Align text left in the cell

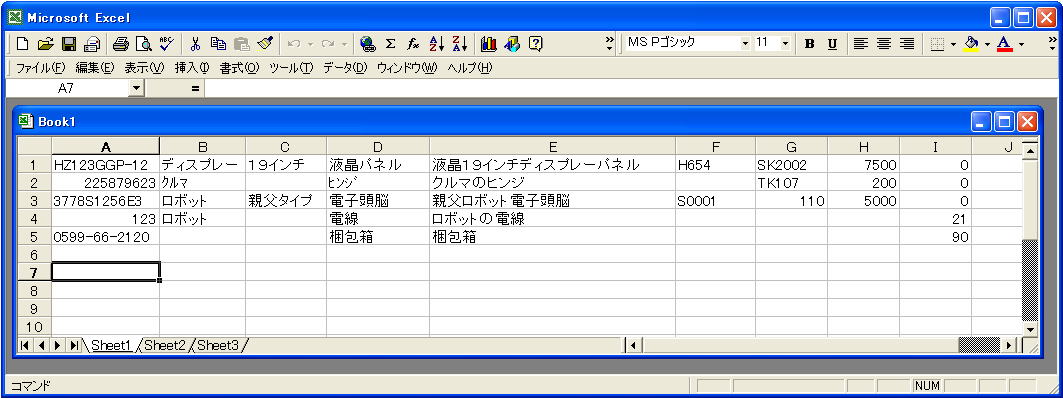(860, 44)
